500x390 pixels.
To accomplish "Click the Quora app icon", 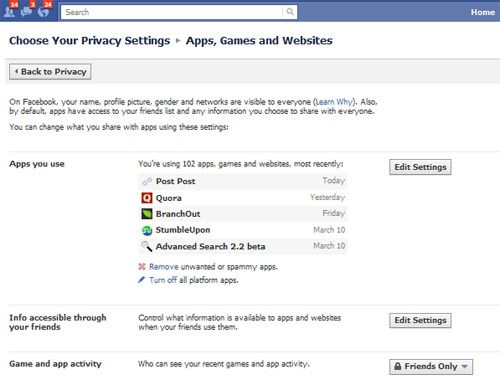I will click(147, 198).
